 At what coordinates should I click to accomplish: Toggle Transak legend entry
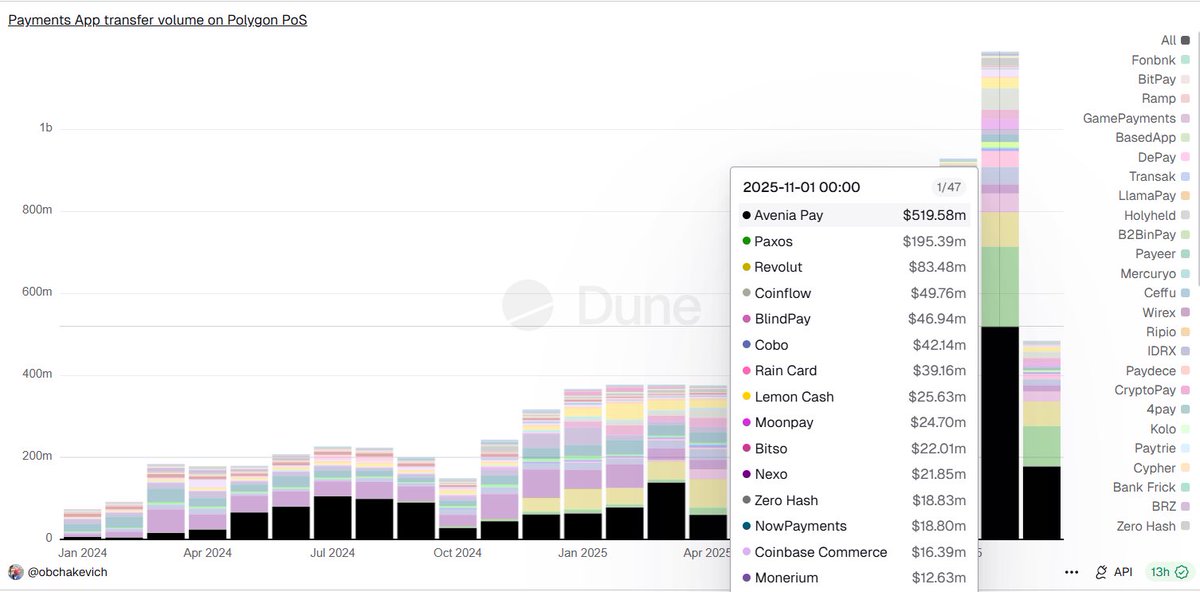[x=1160, y=176]
